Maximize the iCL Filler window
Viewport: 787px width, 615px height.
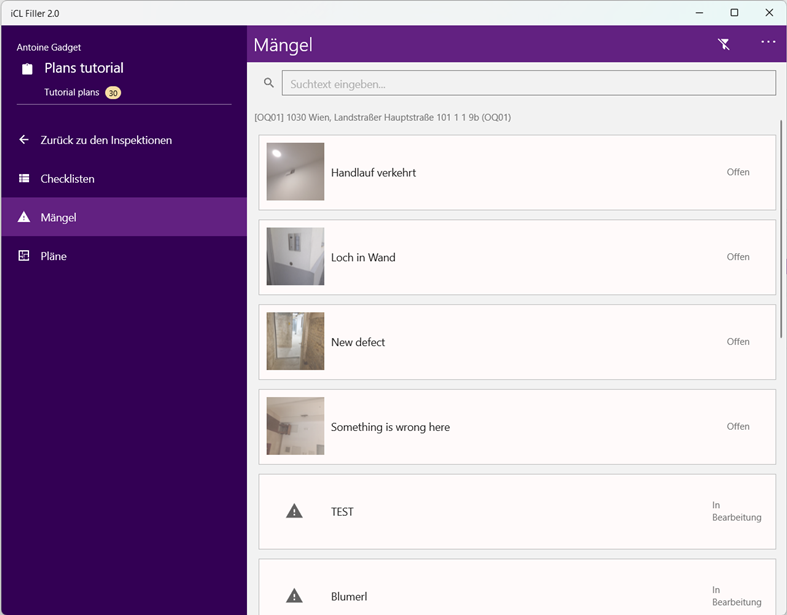click(734, 13)
